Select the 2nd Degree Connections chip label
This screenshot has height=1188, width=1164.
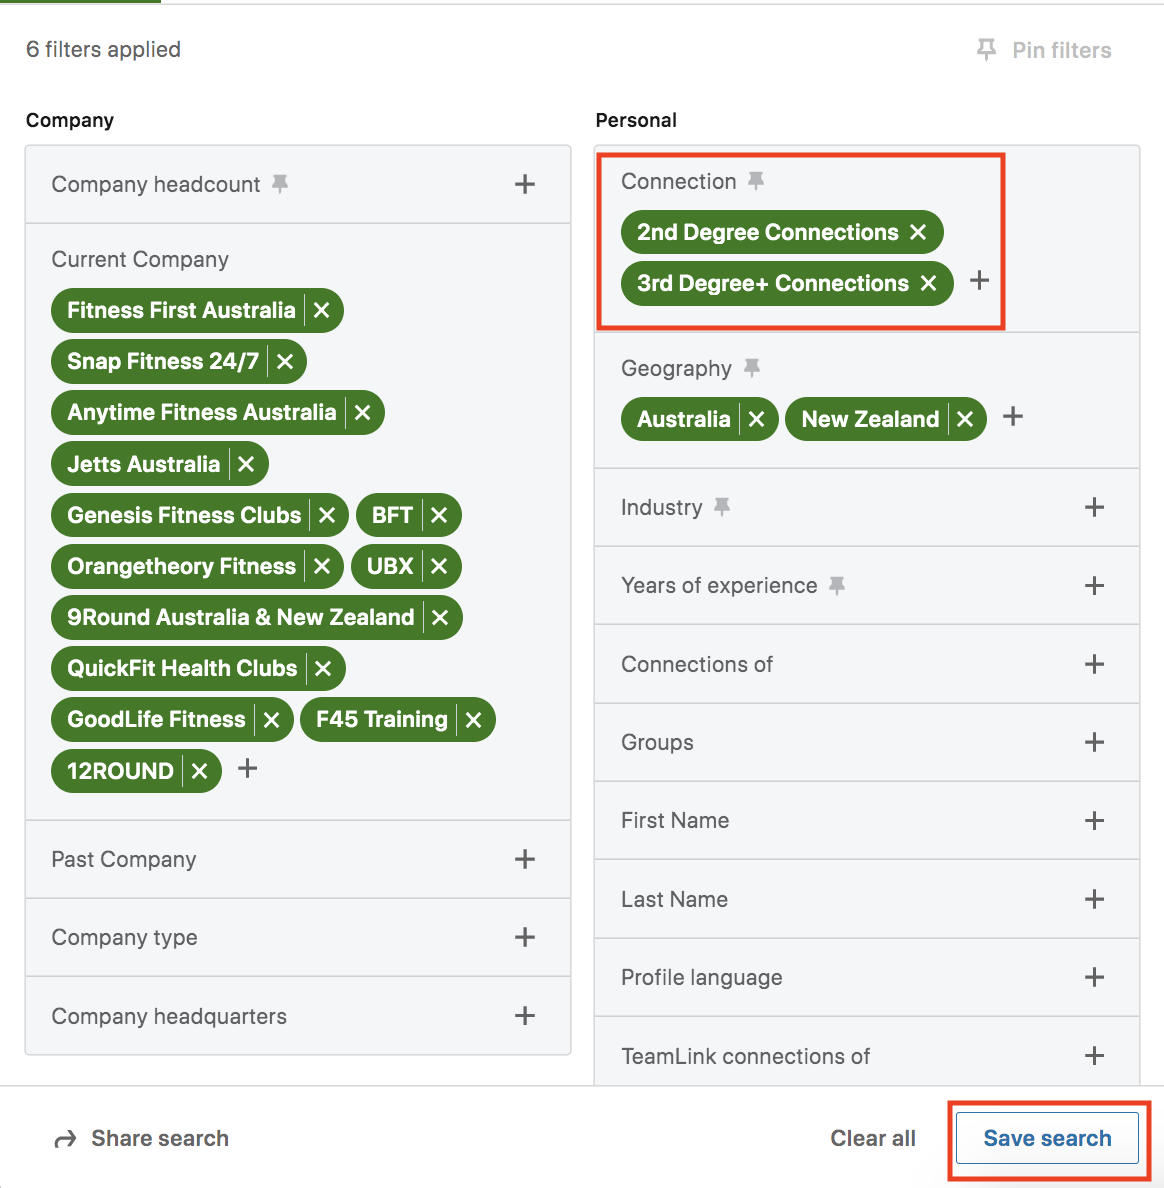click(768, 232)
